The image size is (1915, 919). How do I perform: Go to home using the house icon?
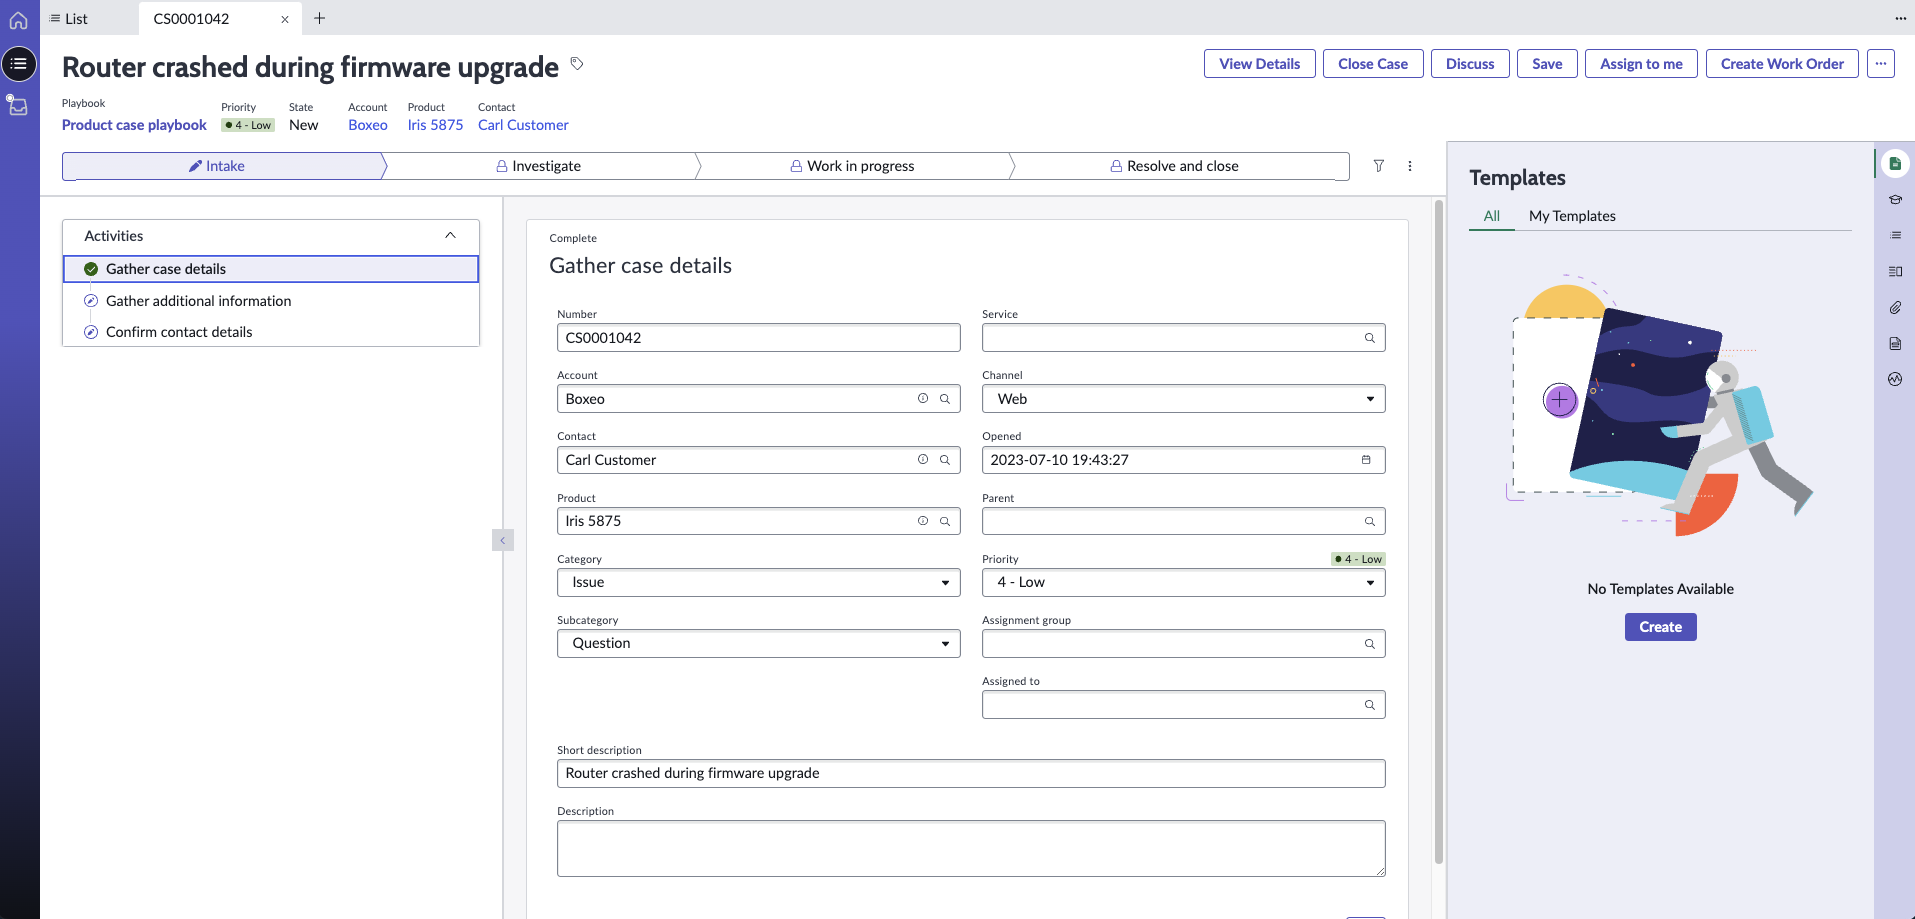[x=19, y=19]
